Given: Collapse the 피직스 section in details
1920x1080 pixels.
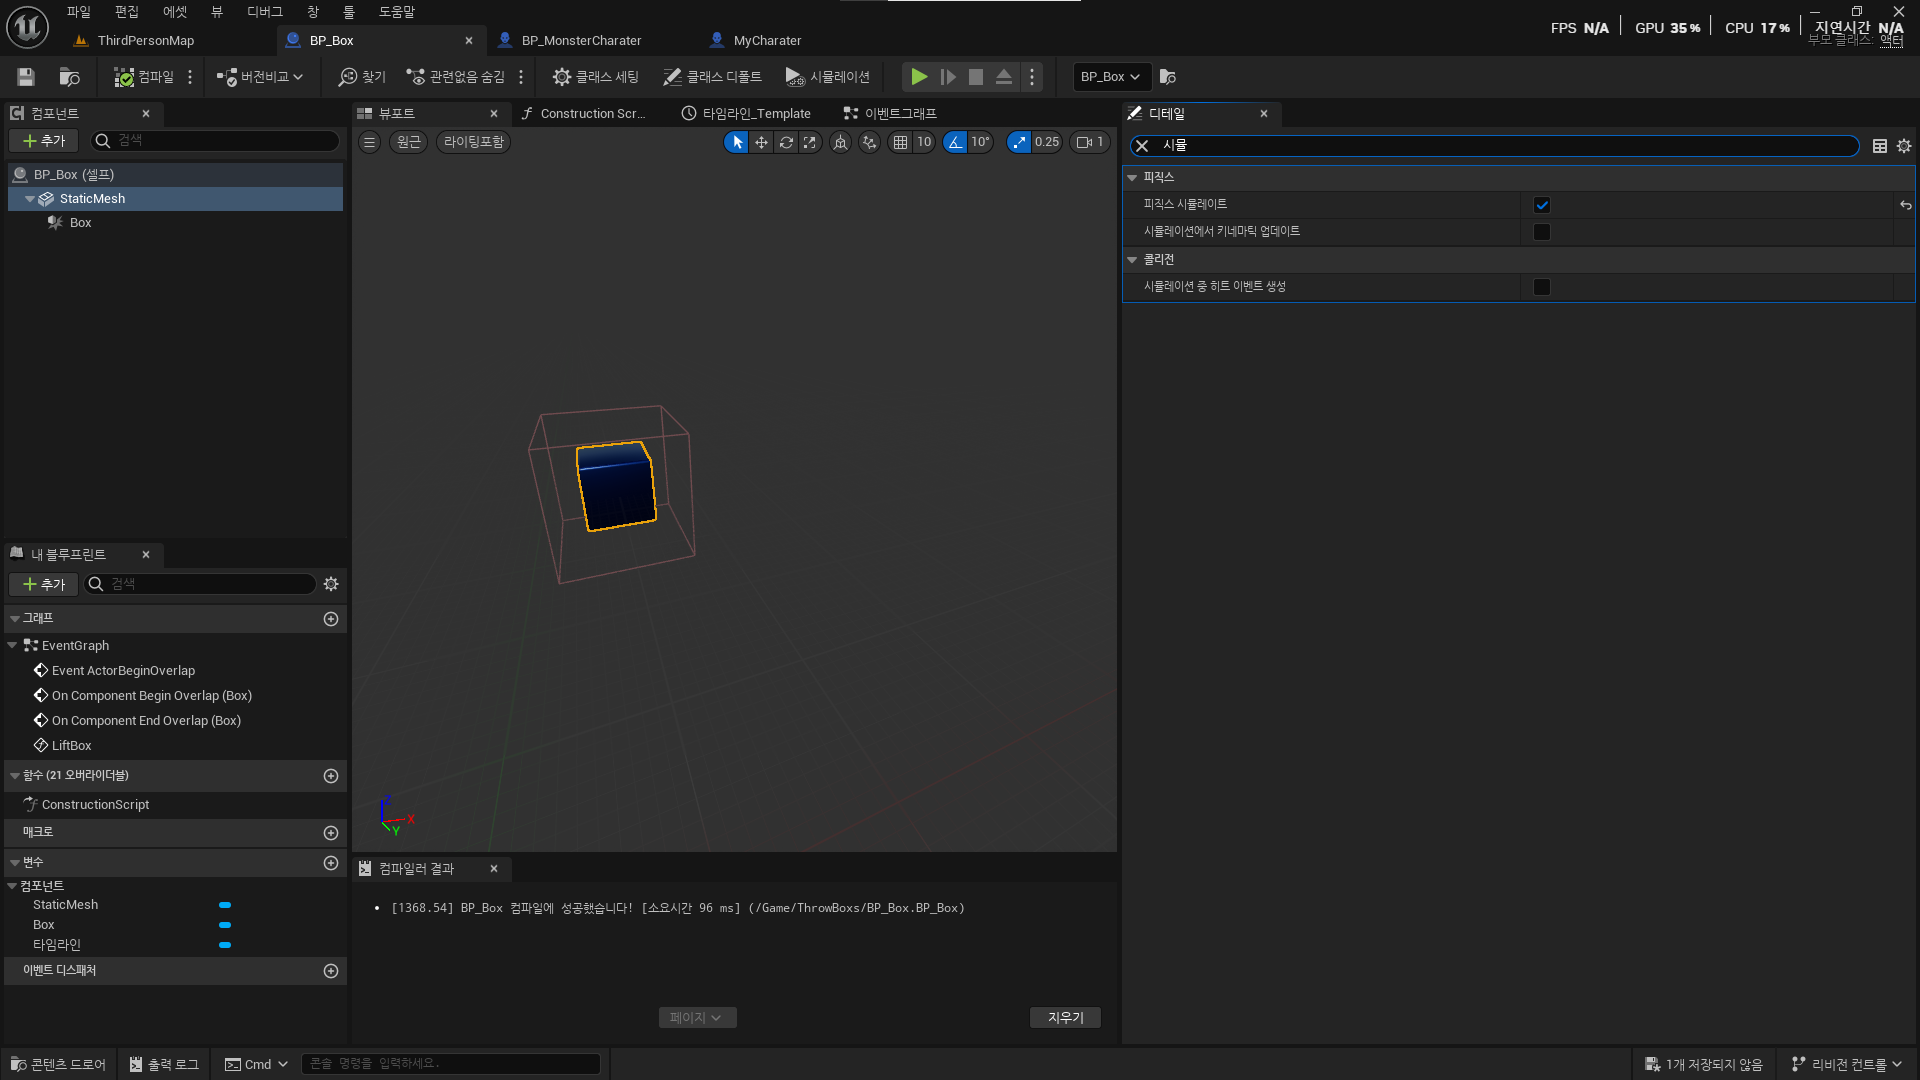Looking at the screenshot, I should click(x=1132, y=177).
